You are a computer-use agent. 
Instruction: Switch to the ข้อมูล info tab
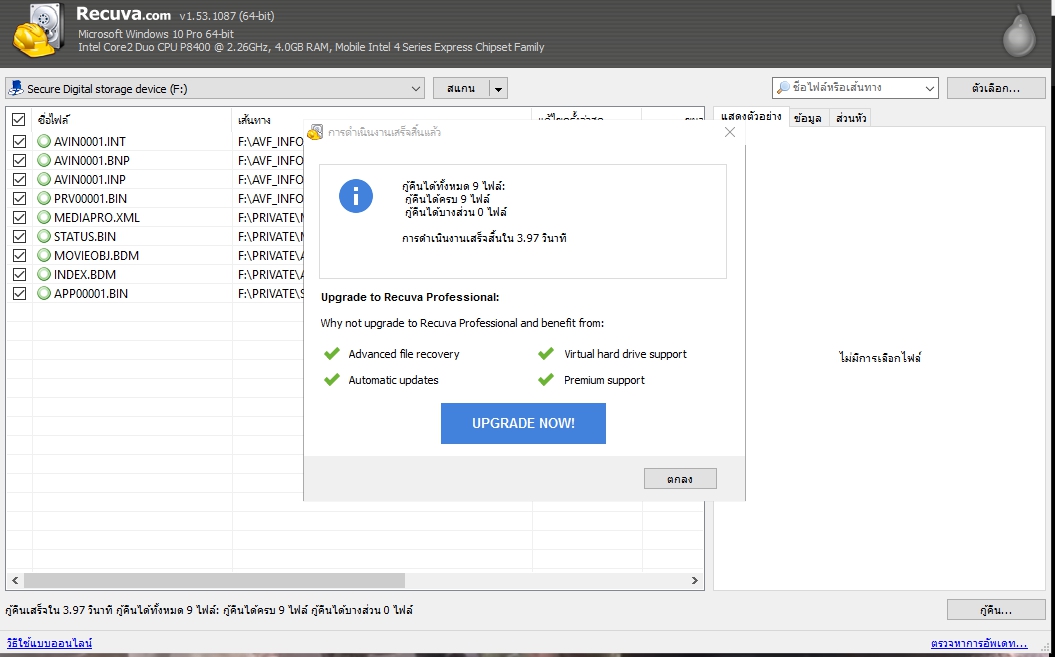pos(808,118)
